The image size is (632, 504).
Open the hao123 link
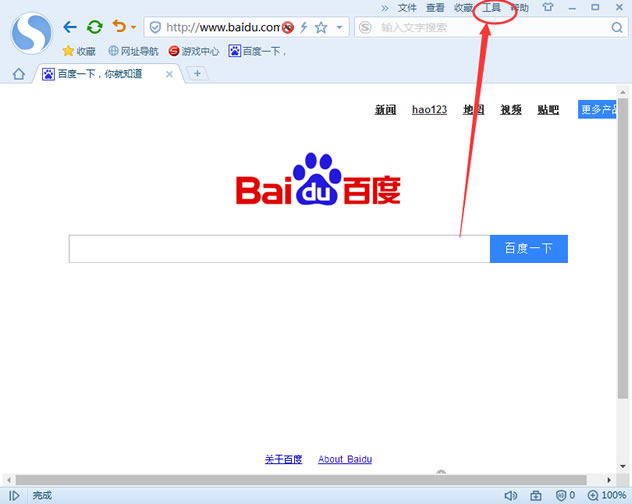click(429, 110)
